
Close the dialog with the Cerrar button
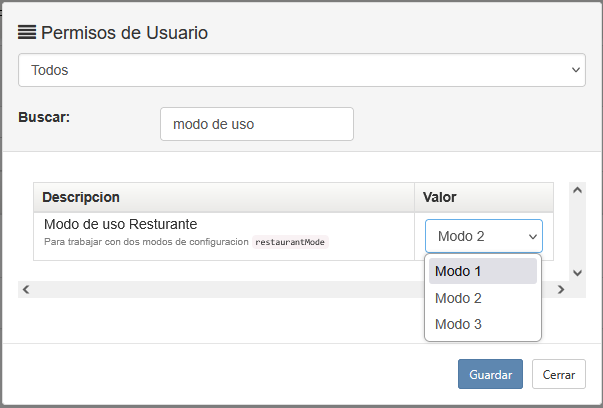[559, 374]
